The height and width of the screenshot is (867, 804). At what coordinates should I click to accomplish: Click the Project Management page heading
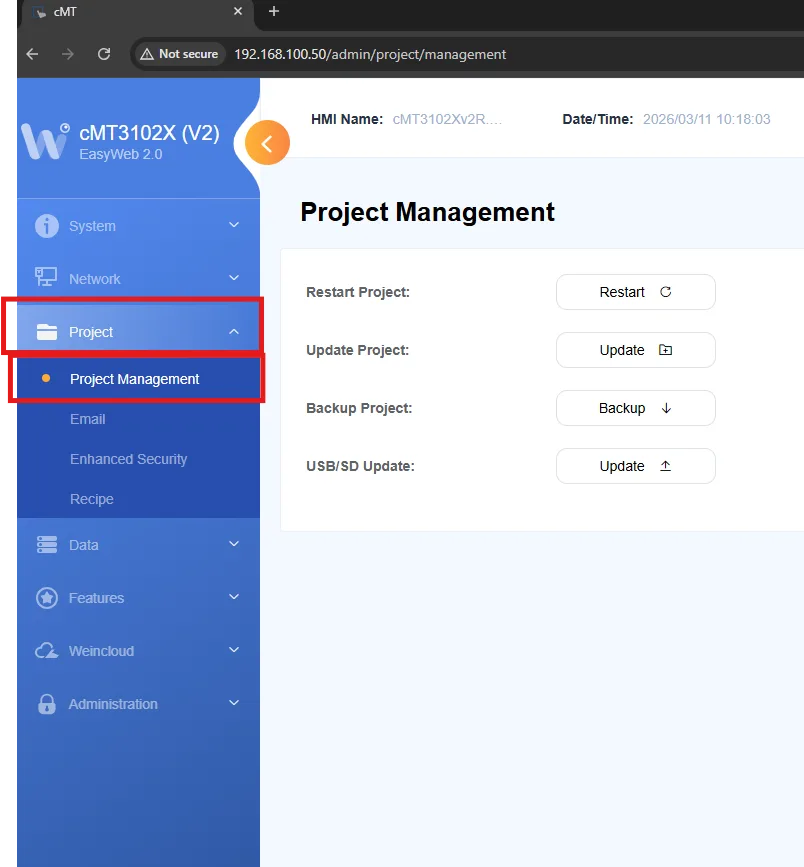pos(427,212)
